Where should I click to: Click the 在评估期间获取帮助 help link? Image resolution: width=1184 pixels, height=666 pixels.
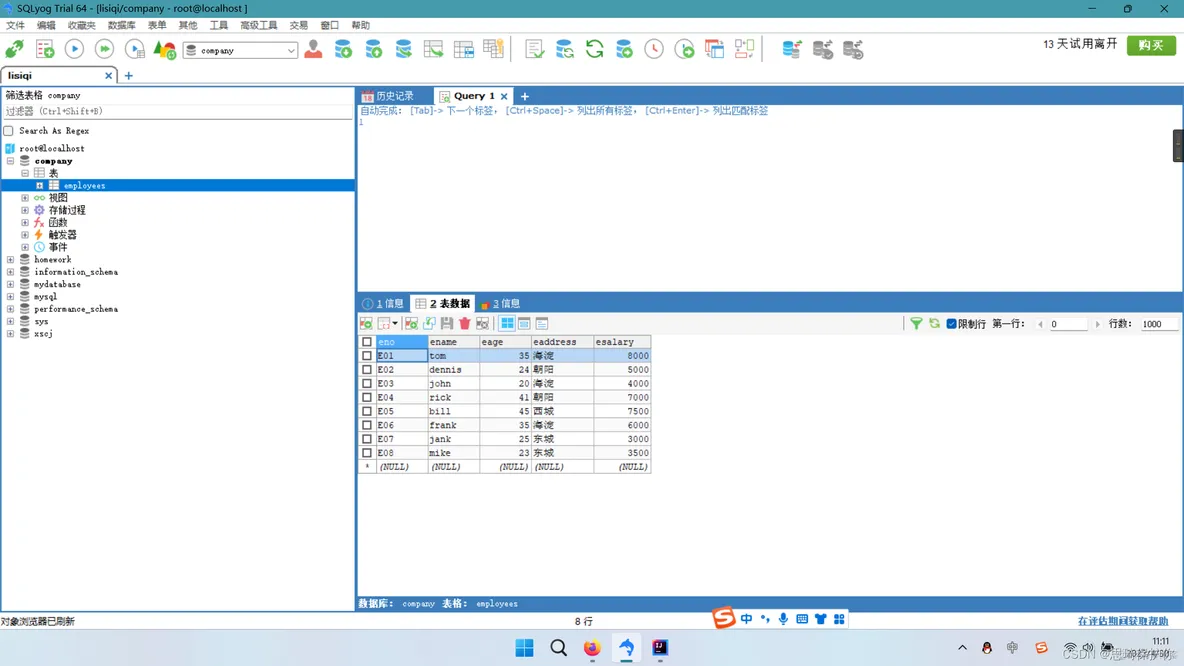pyautogui.click(x=1123, y=621)
